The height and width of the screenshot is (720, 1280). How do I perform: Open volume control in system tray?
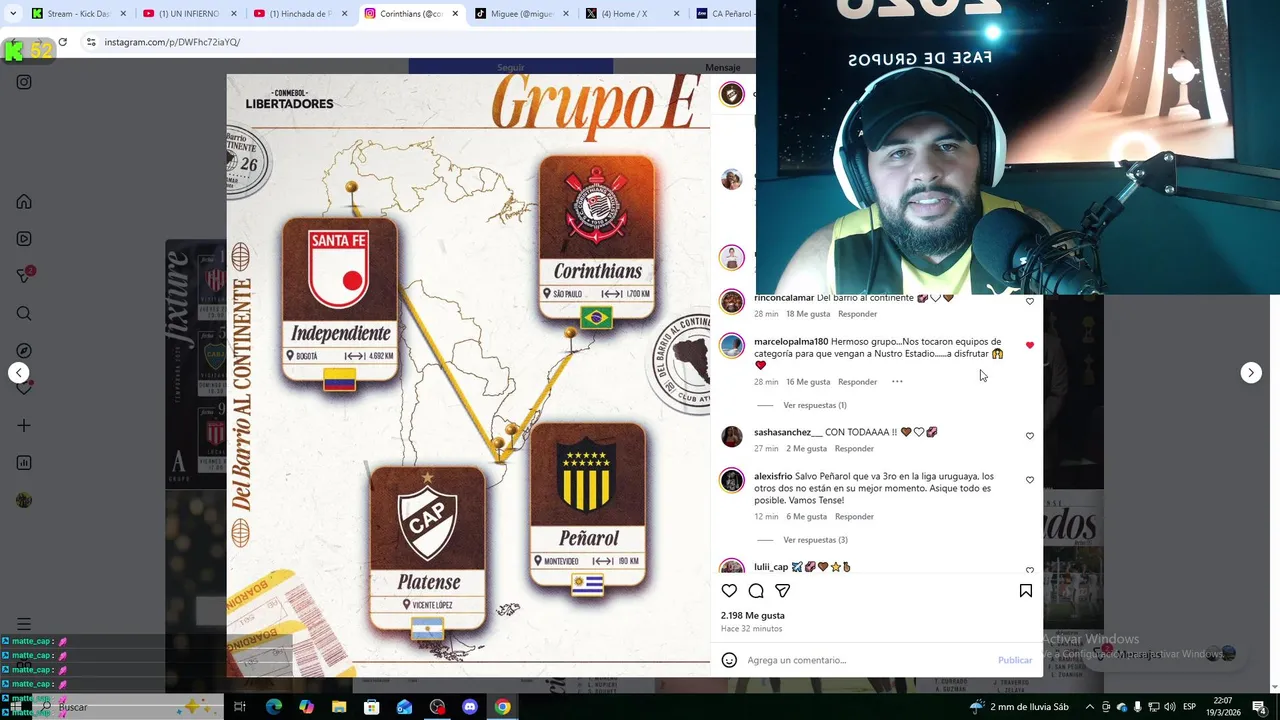[x=1171, y=707]
